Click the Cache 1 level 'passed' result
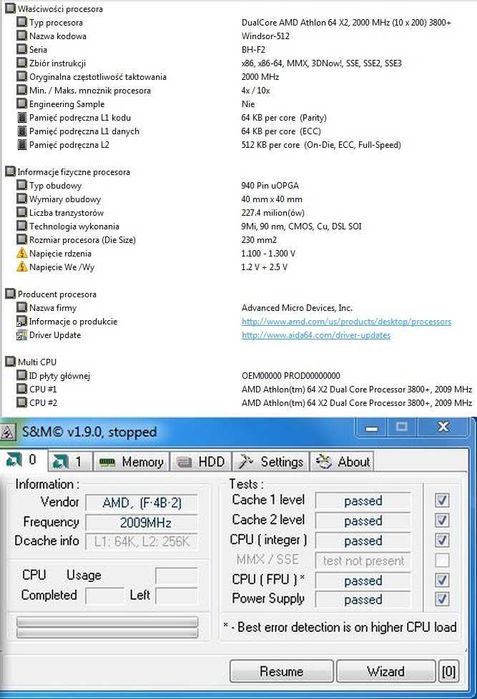Screen dimensions: 477x699 [x=363, y=501]
